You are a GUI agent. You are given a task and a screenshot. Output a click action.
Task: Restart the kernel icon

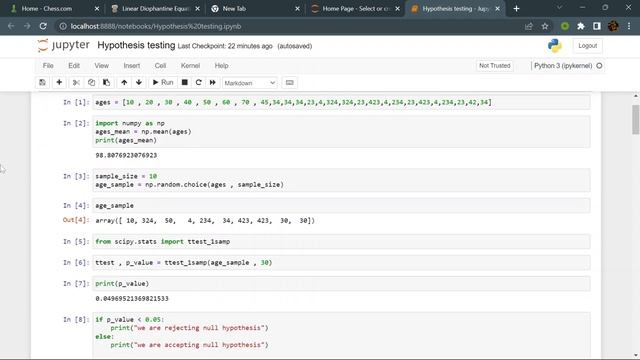[x=198, y=82]
